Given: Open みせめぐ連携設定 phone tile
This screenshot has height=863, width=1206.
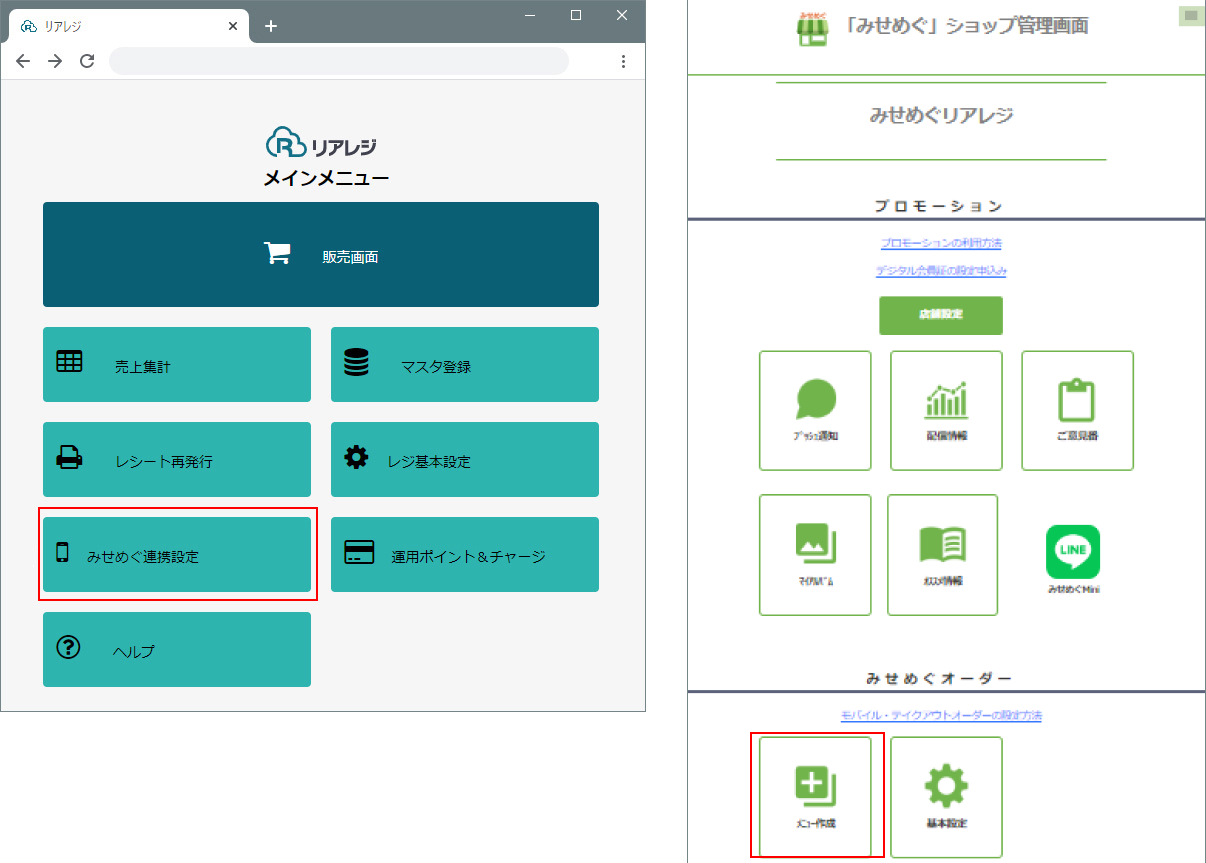Looking at the screenshot, I should point(177,555).
